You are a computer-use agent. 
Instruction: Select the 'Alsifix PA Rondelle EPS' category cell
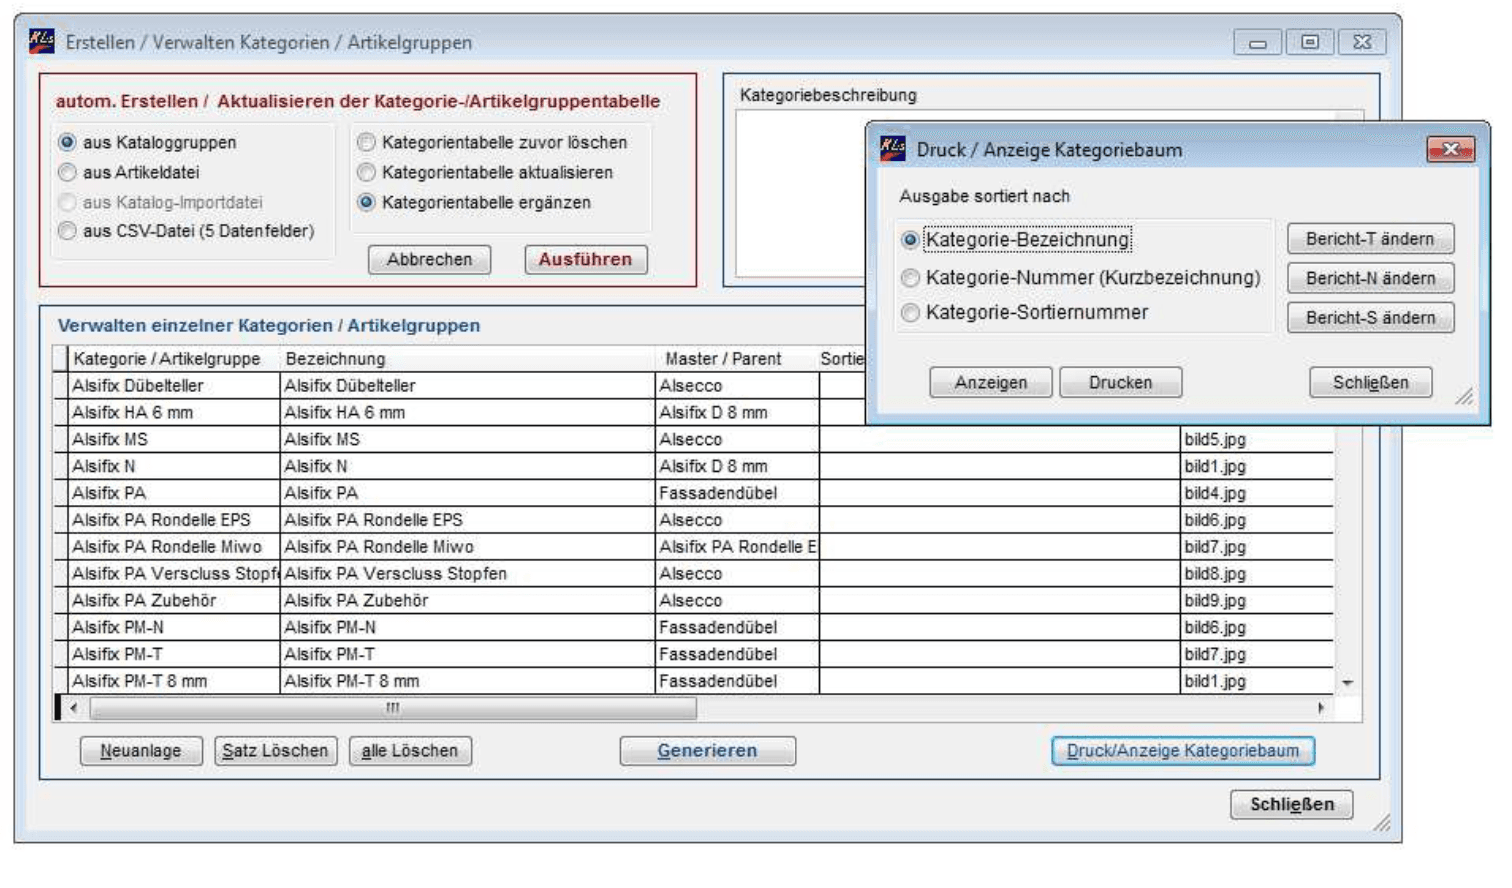pos(173,520)
